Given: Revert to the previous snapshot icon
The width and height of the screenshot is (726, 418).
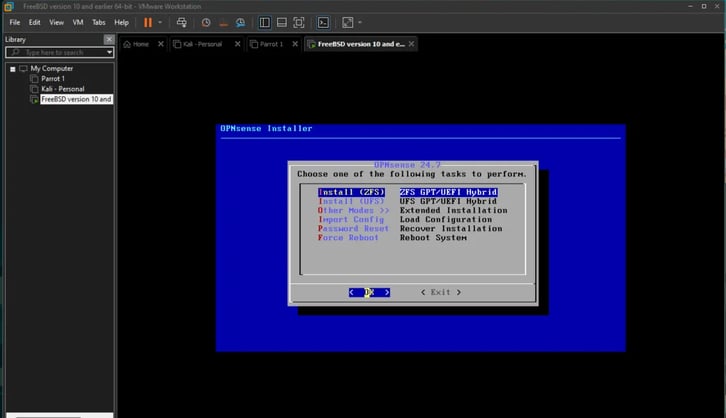Looking at the screenshot, I should pos(223,22).
